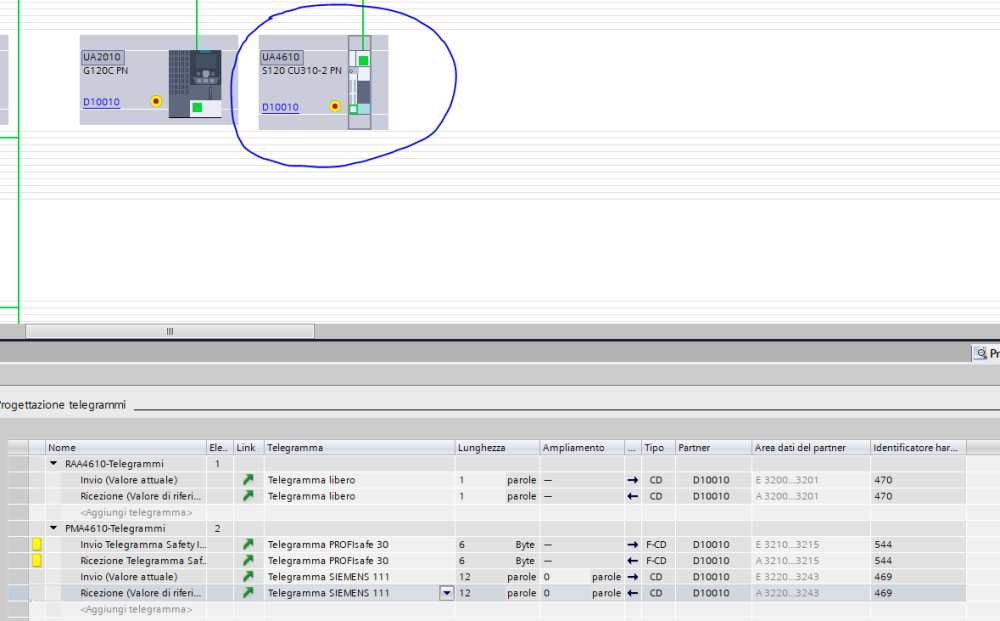Click yellow safety marker of Invio Telegramma Safety
This screenshot has width=1000, height=621.
[x=37, y=544]
